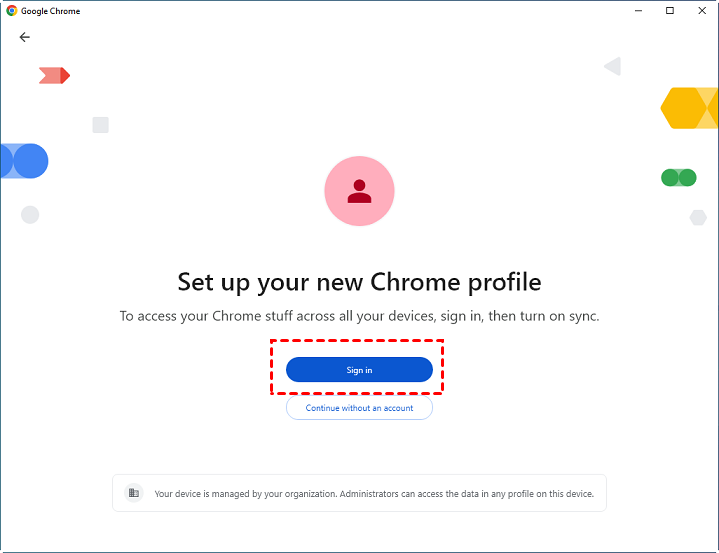Click the organization building icon

pyautogui.click(x=133, y=493)
